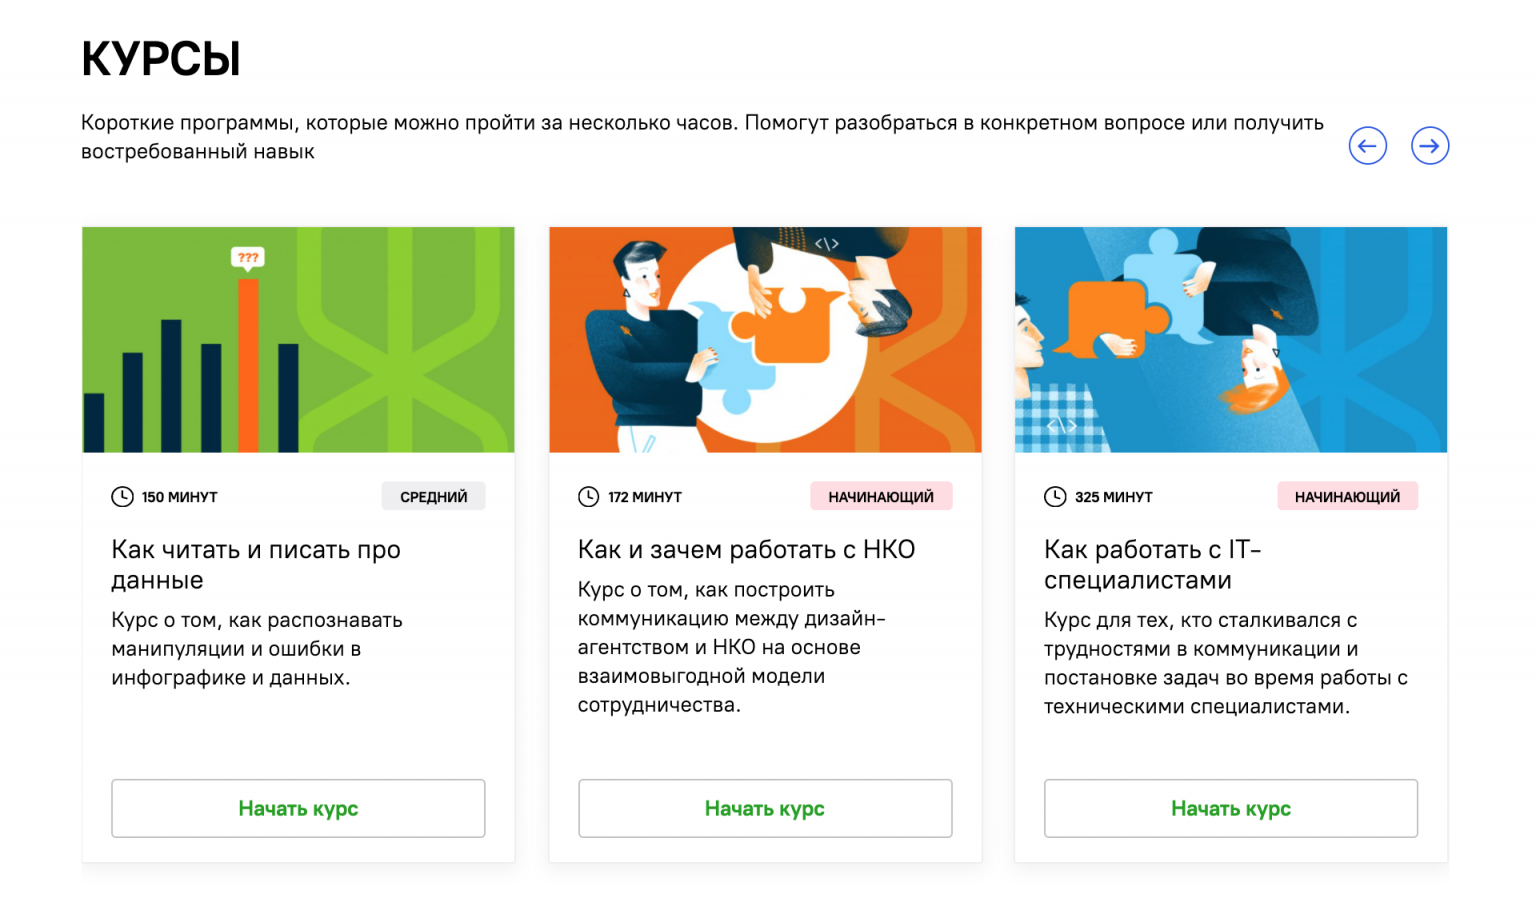Click the previous courses left arrow
The height and width of the screenshot is (902, 1536).
pos(1367,146)
